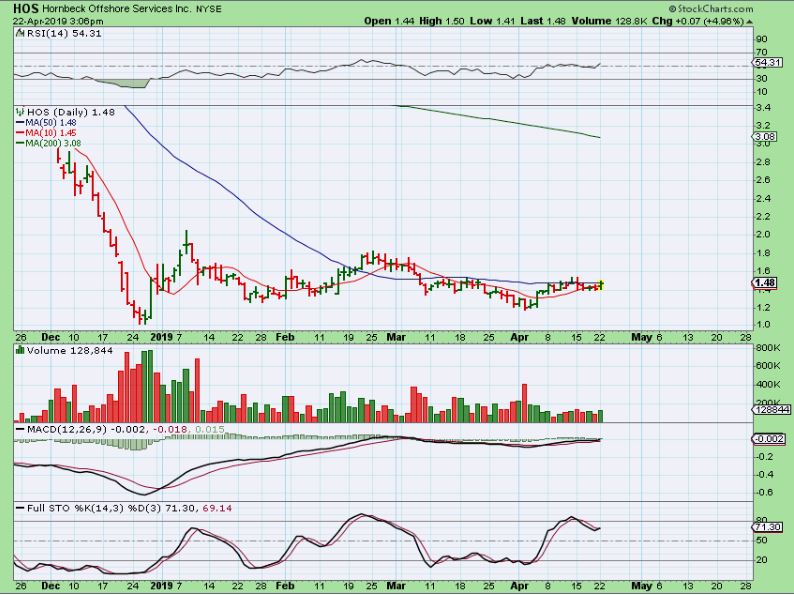Click the 600K volume axis label
Viewport: 794px width, 595px height.
click(x=768, y=366)
